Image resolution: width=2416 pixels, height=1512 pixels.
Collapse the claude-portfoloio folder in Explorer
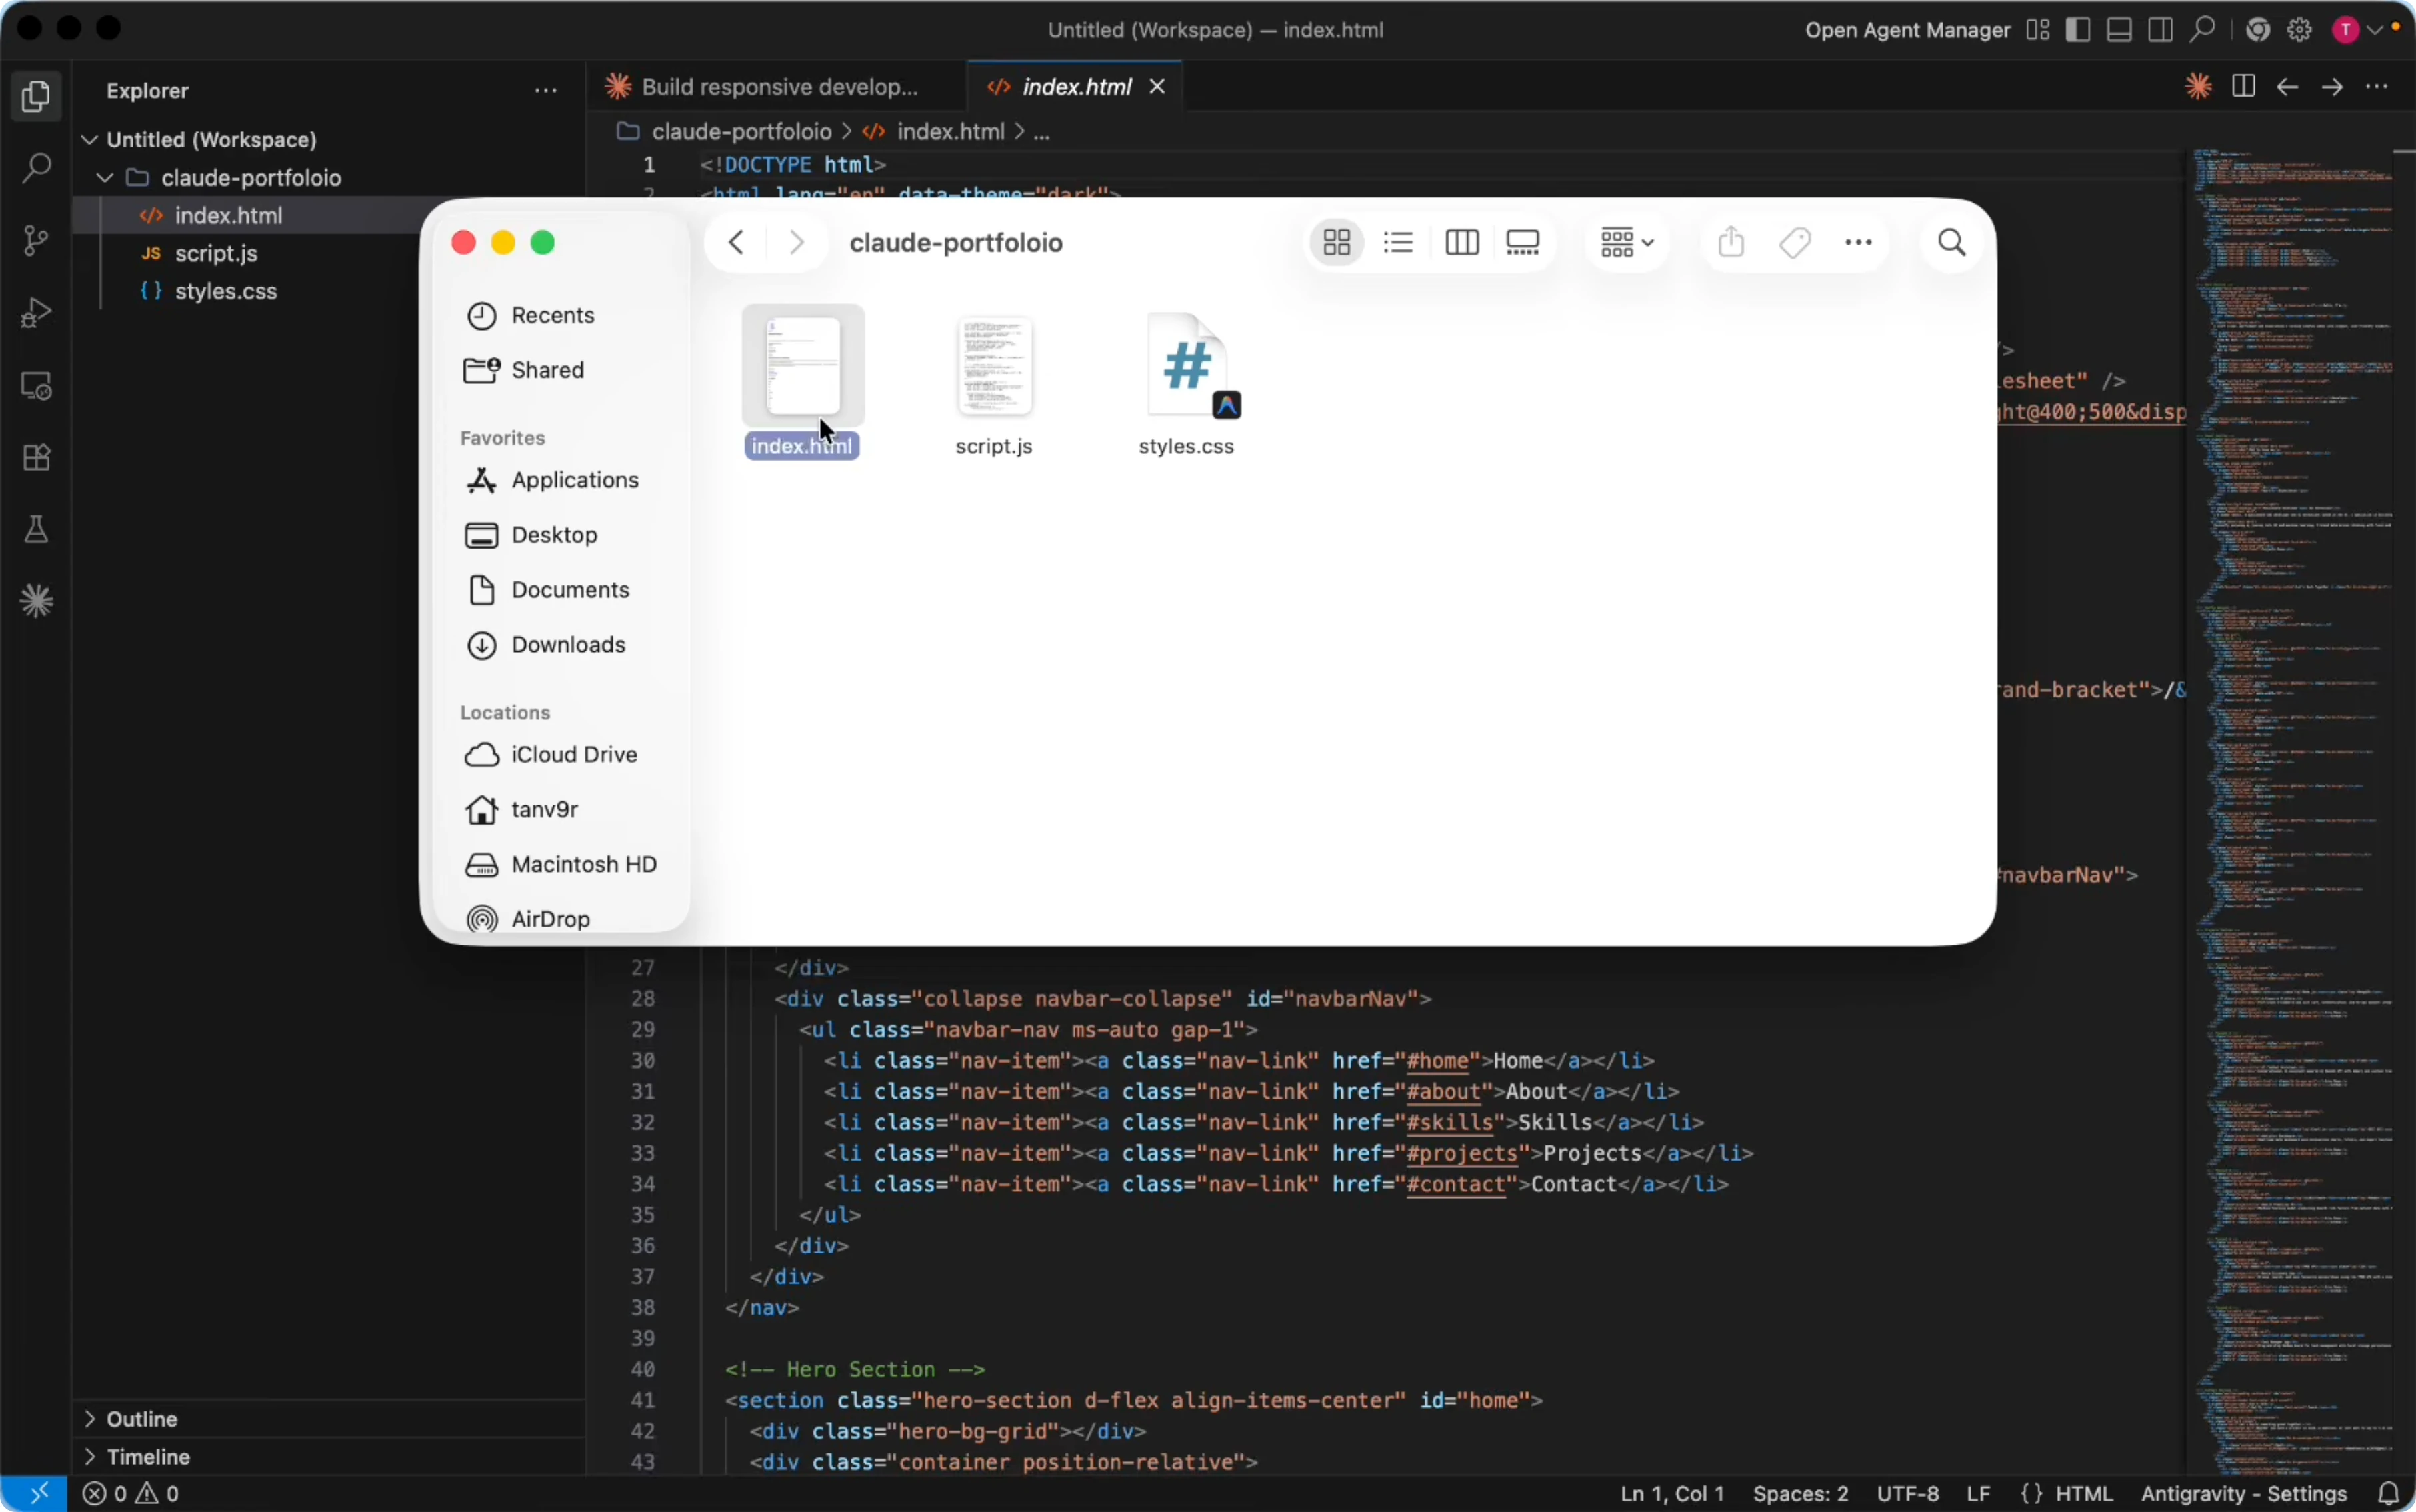(x=105, y=178)
